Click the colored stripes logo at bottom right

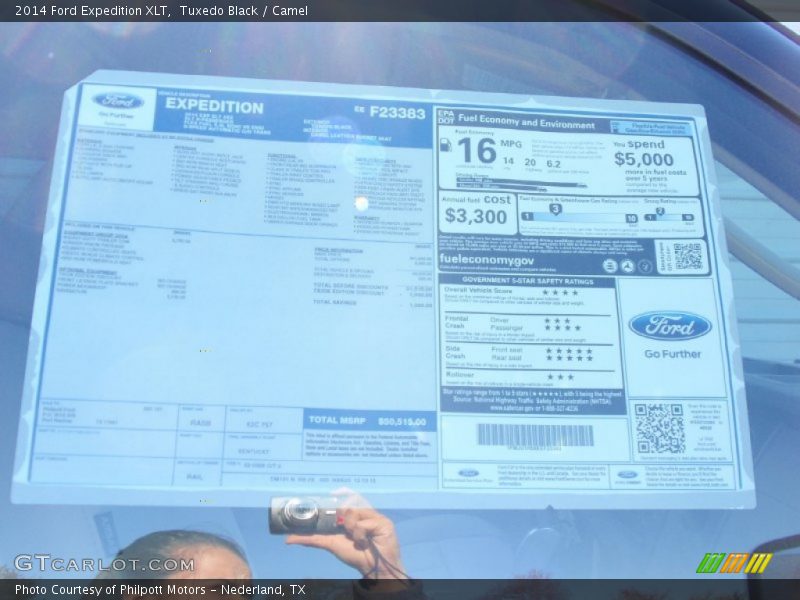(x=733, y=563)
